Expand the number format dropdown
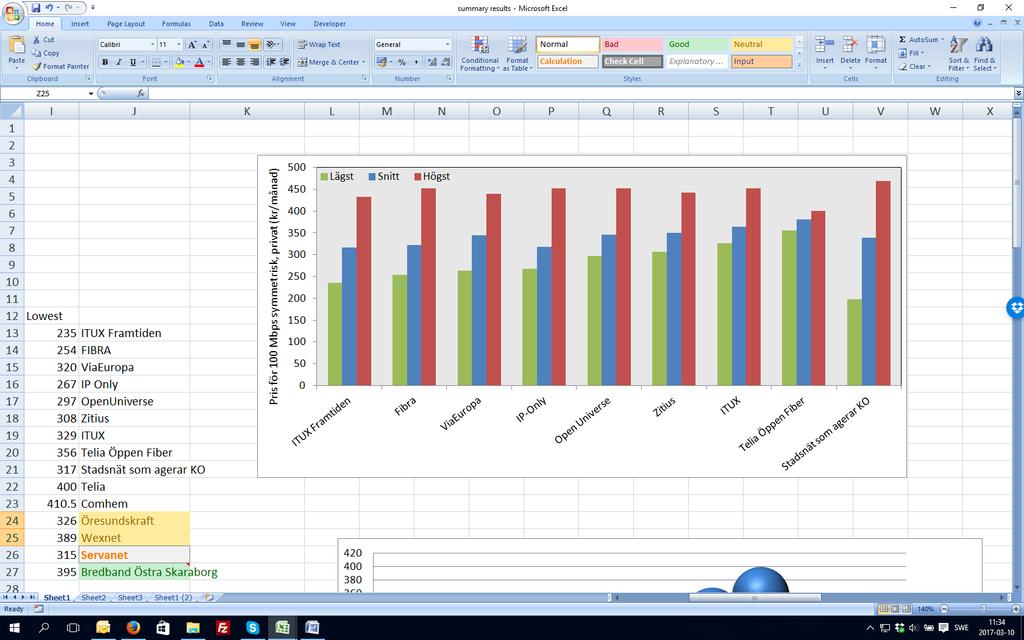Screen dimensions: 1024x640 447,44
